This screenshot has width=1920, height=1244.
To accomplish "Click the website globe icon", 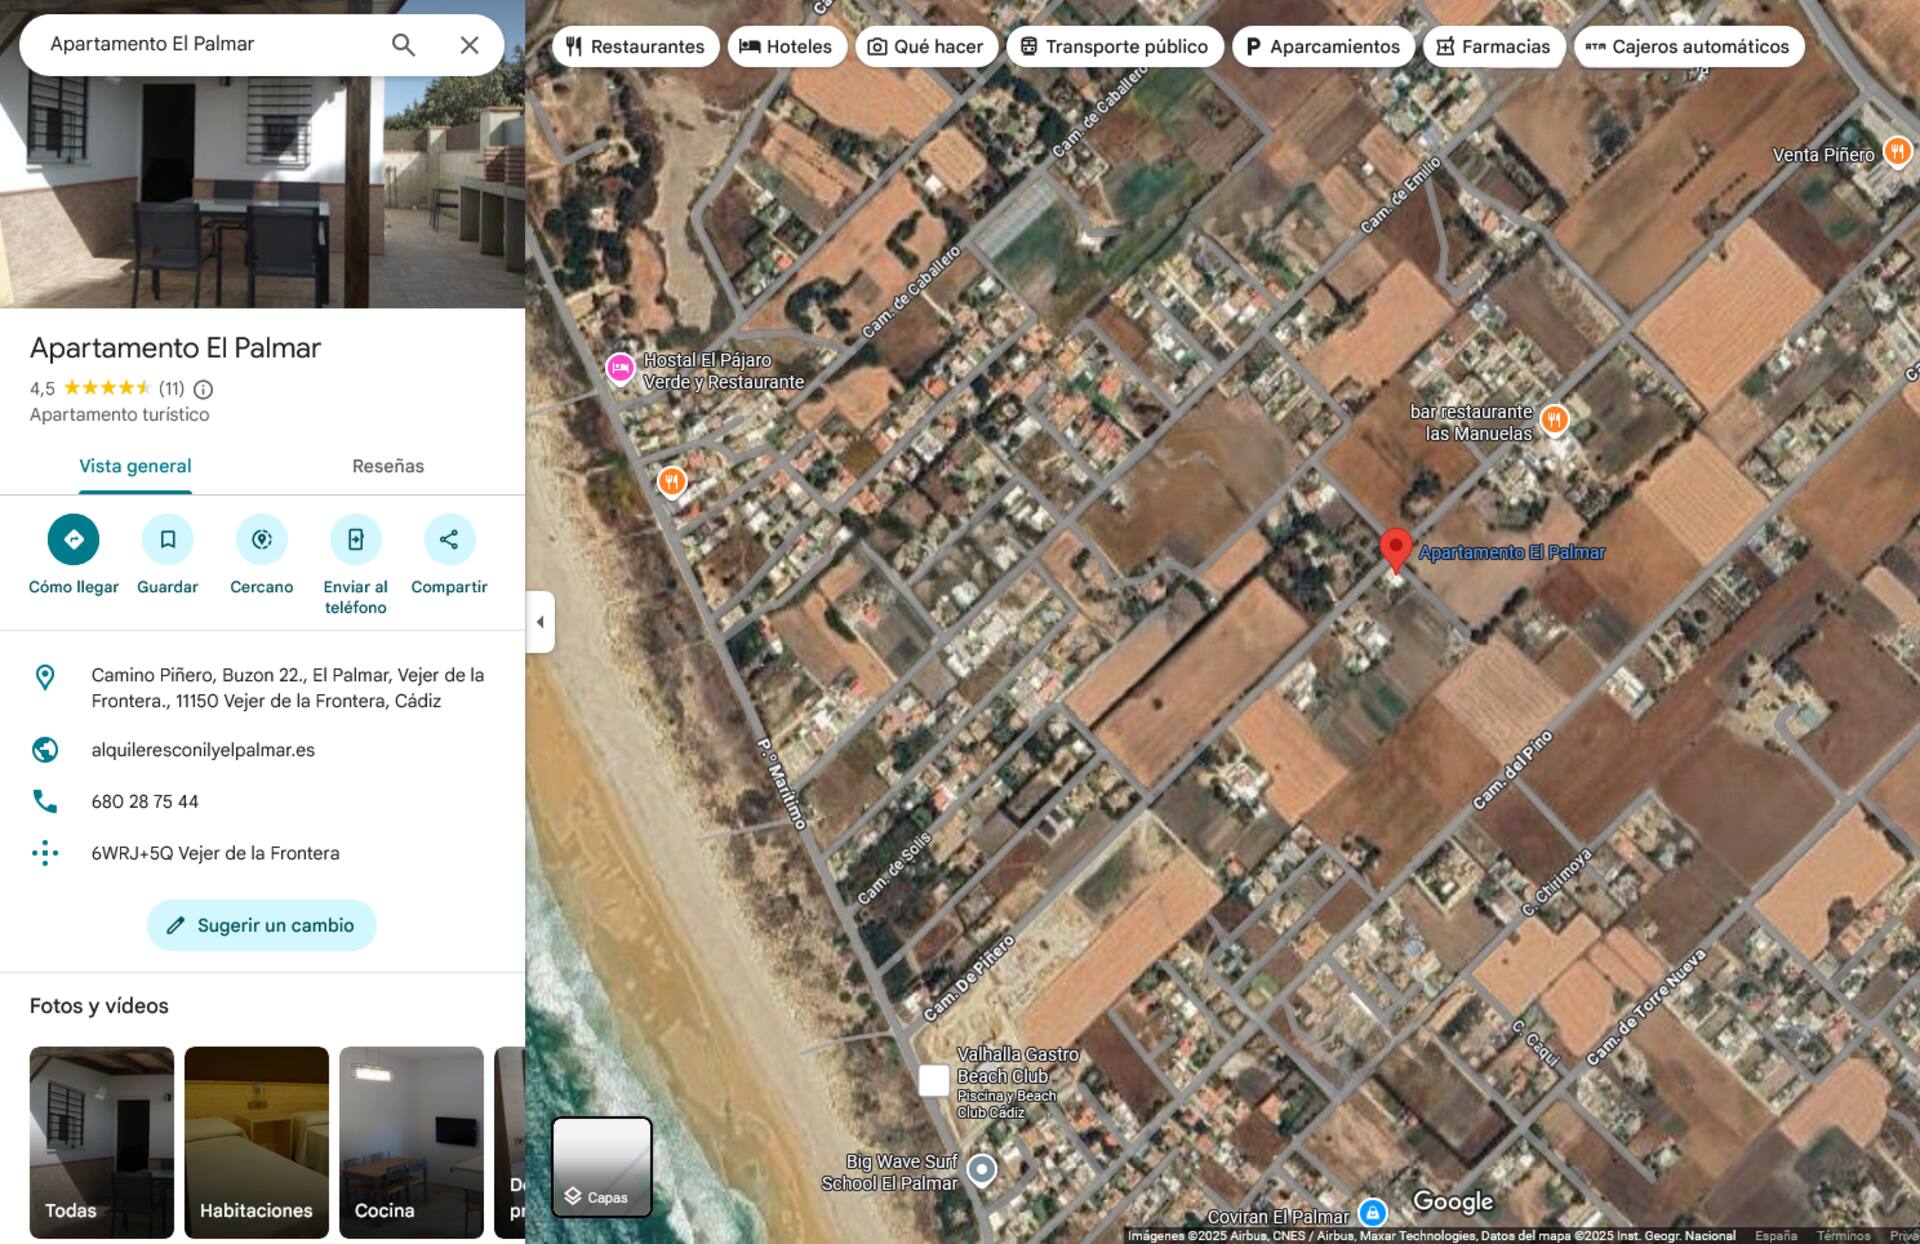I will (45, 750).
